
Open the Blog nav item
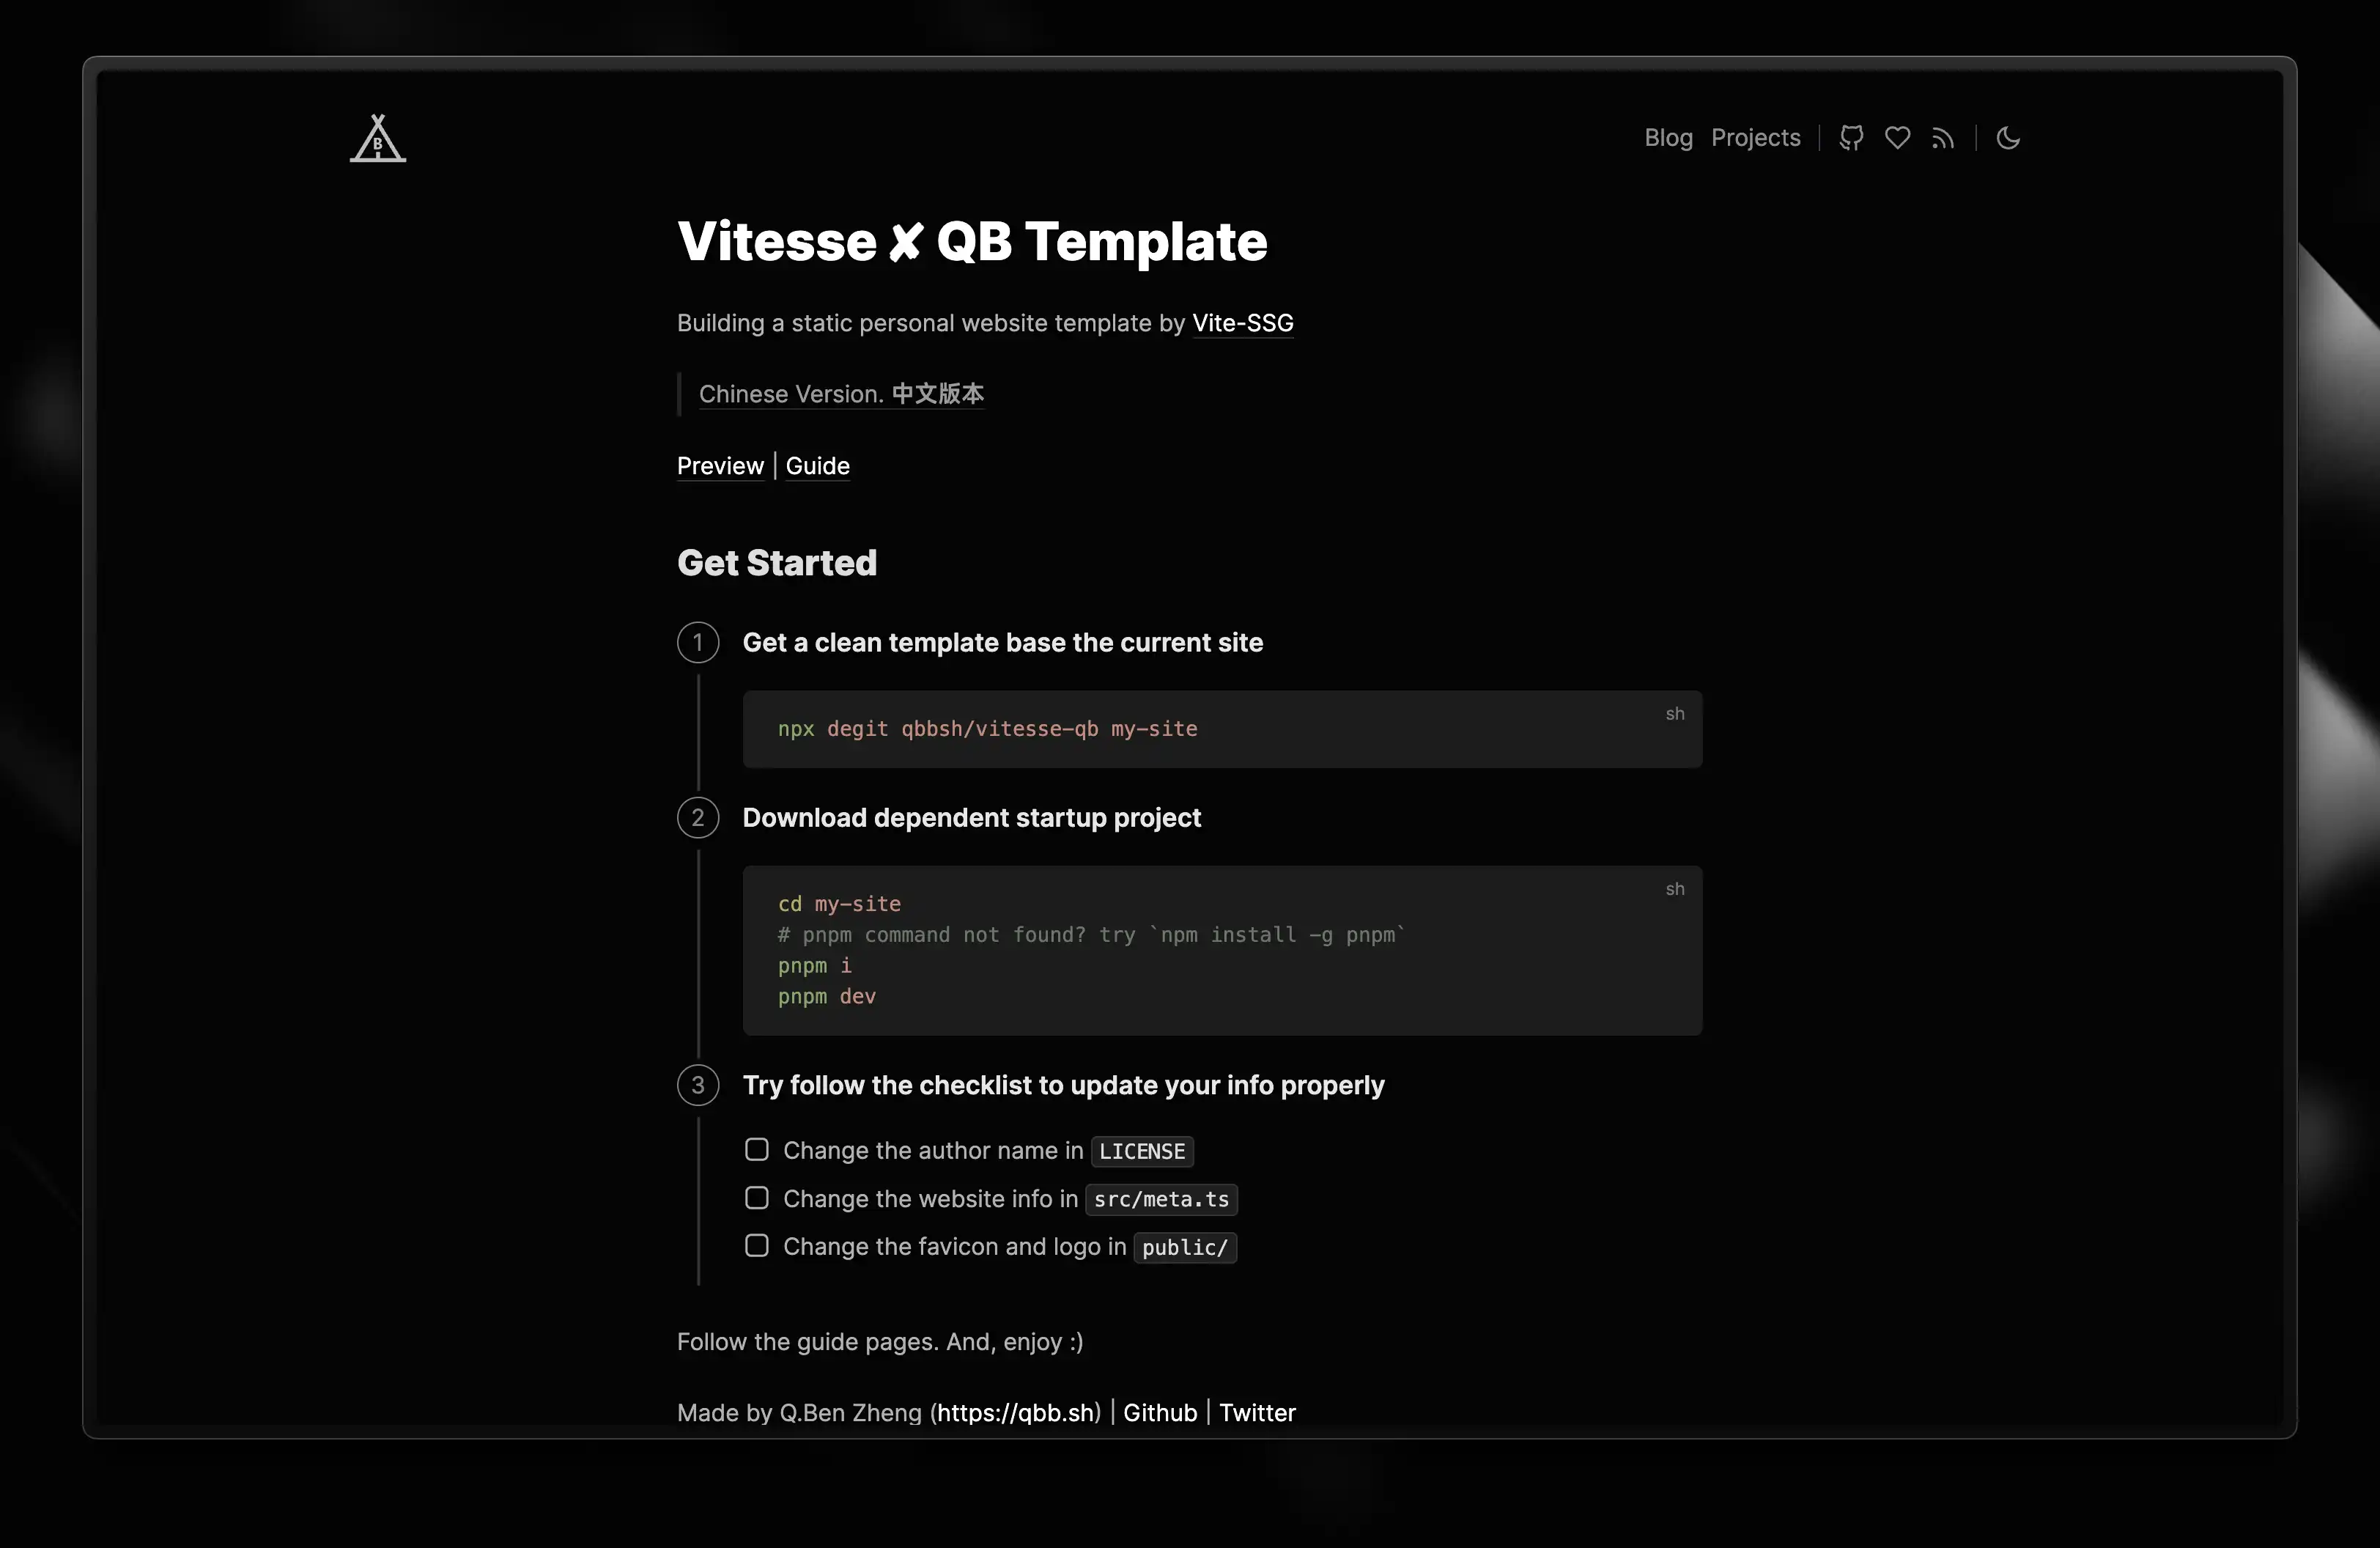[1668, 138]
